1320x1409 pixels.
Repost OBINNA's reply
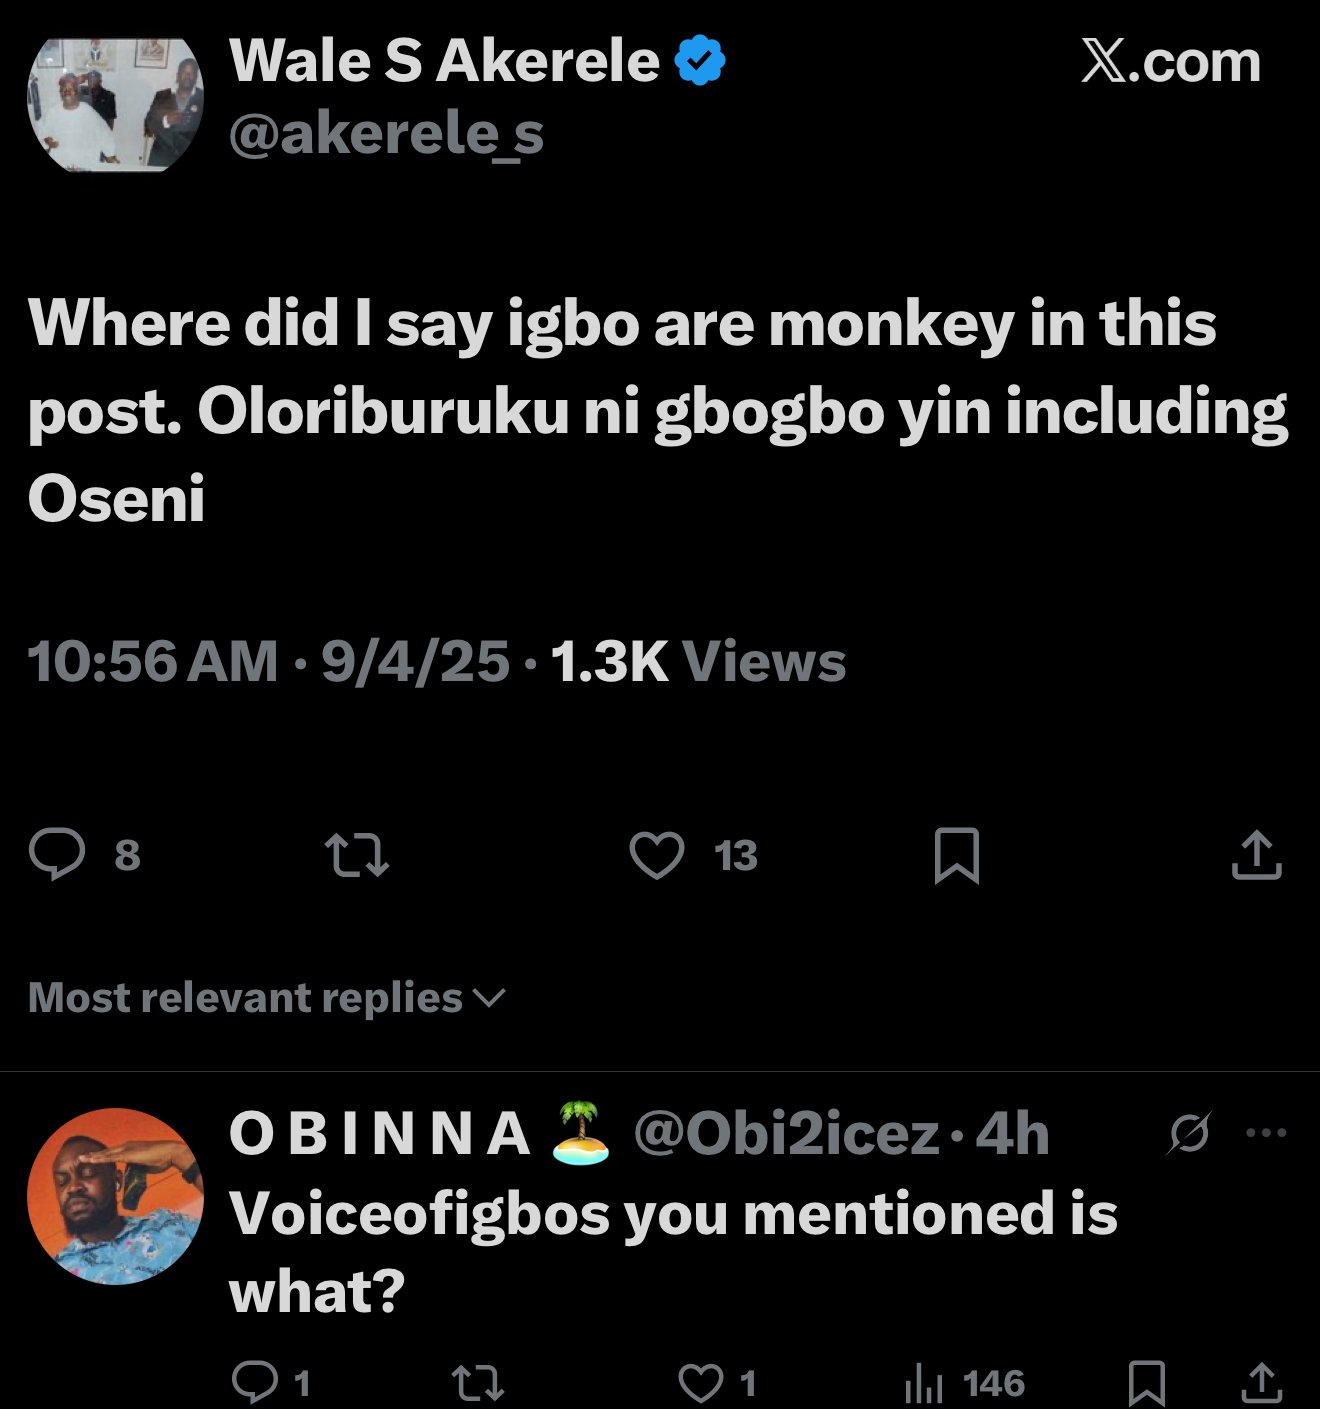pos(478,1383)
